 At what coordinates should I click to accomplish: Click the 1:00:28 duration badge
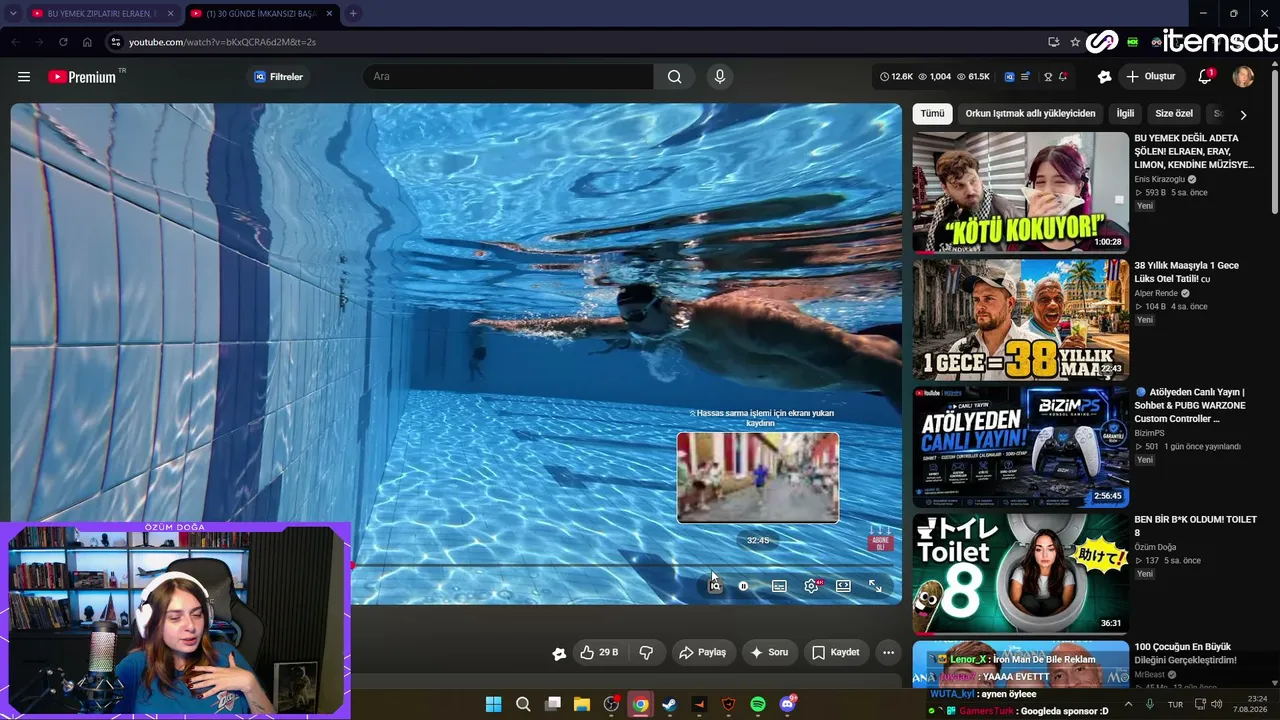tap(1108, 242)
